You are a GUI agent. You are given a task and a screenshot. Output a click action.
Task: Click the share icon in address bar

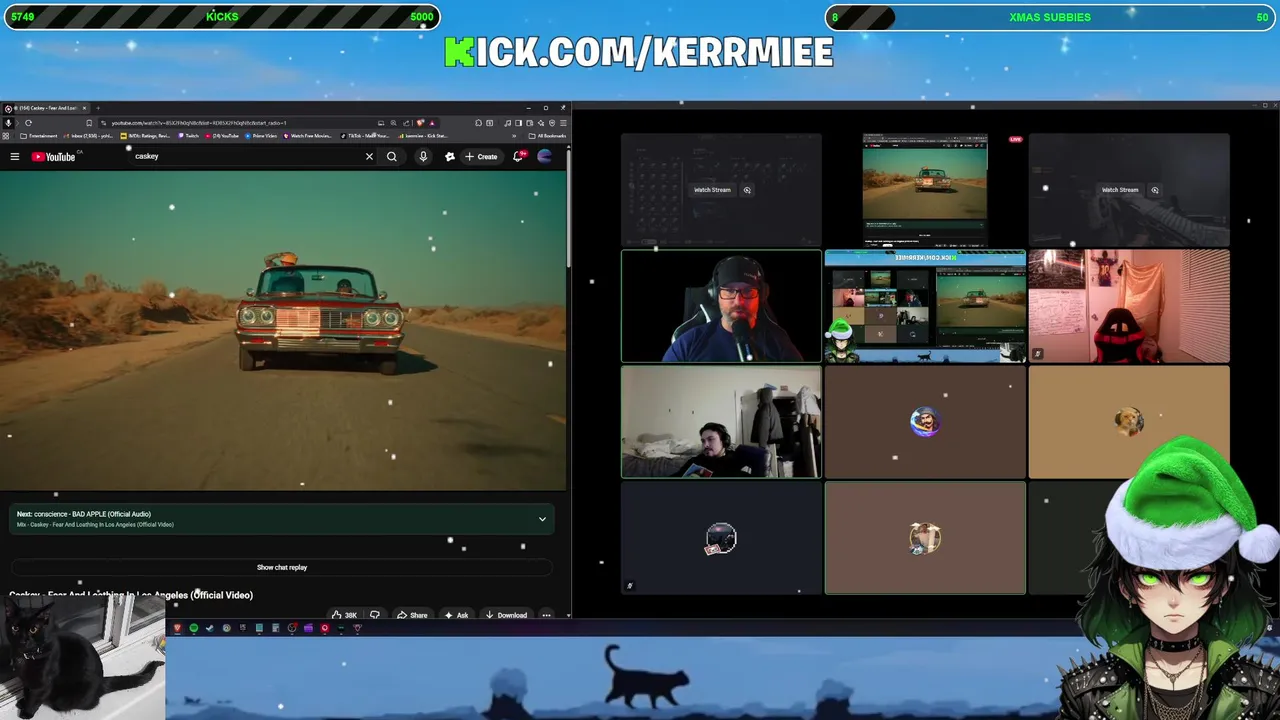(406, 123)
